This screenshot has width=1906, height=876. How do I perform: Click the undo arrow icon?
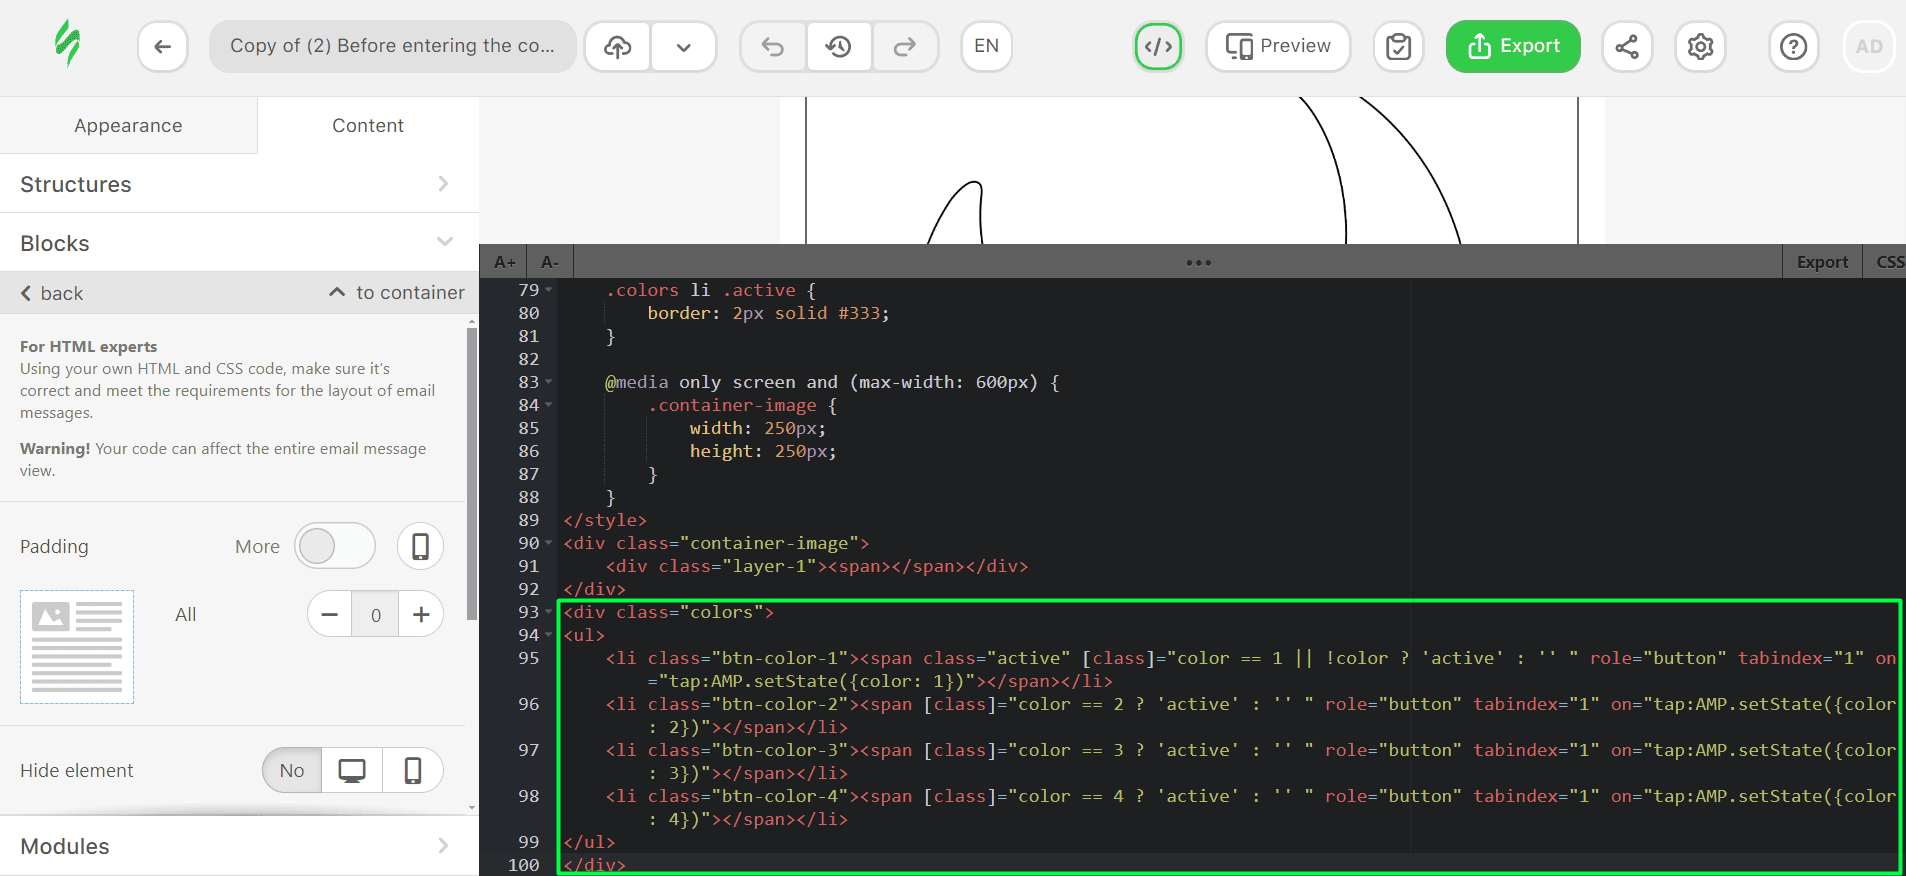773,46
